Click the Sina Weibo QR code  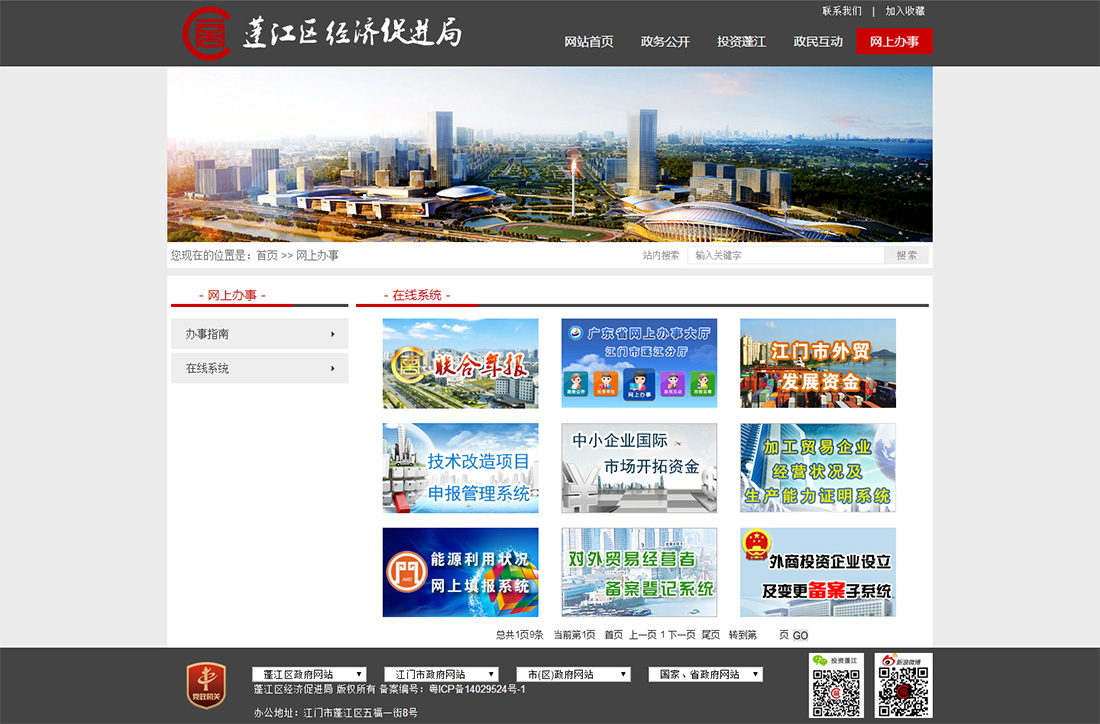tap(903, 686)
